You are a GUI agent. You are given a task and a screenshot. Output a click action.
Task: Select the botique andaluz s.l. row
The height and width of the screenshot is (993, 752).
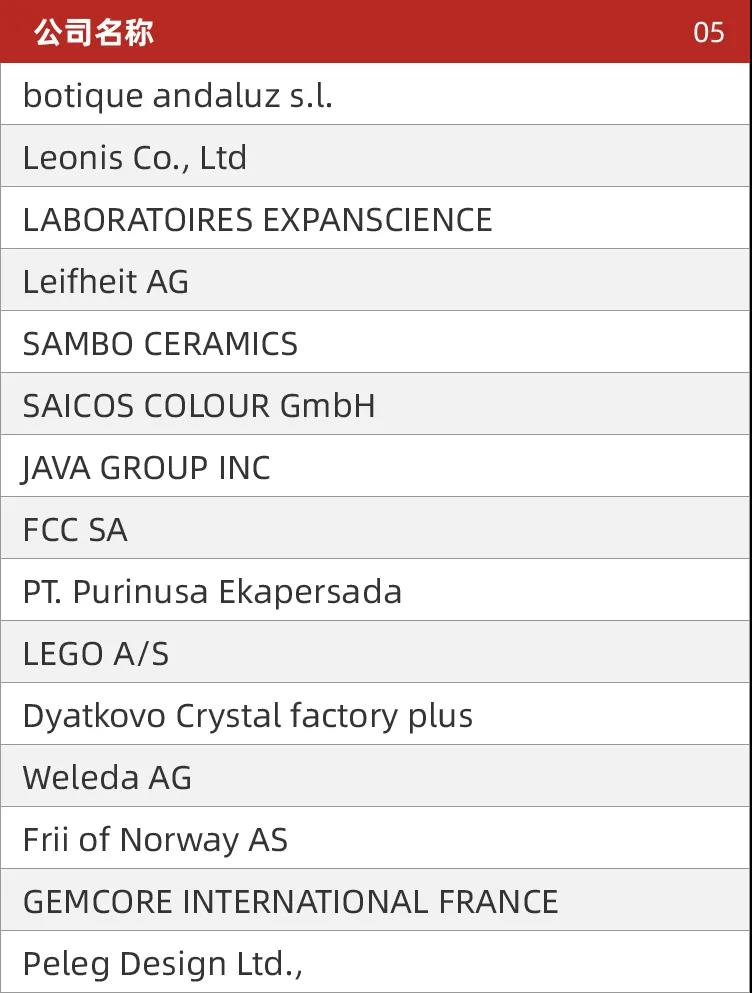coord(376,94)
